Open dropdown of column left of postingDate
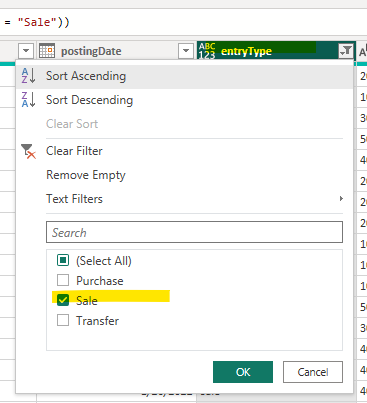Image resolution: width=367 pixels, height=403 pixels. (x=26, y=51)
